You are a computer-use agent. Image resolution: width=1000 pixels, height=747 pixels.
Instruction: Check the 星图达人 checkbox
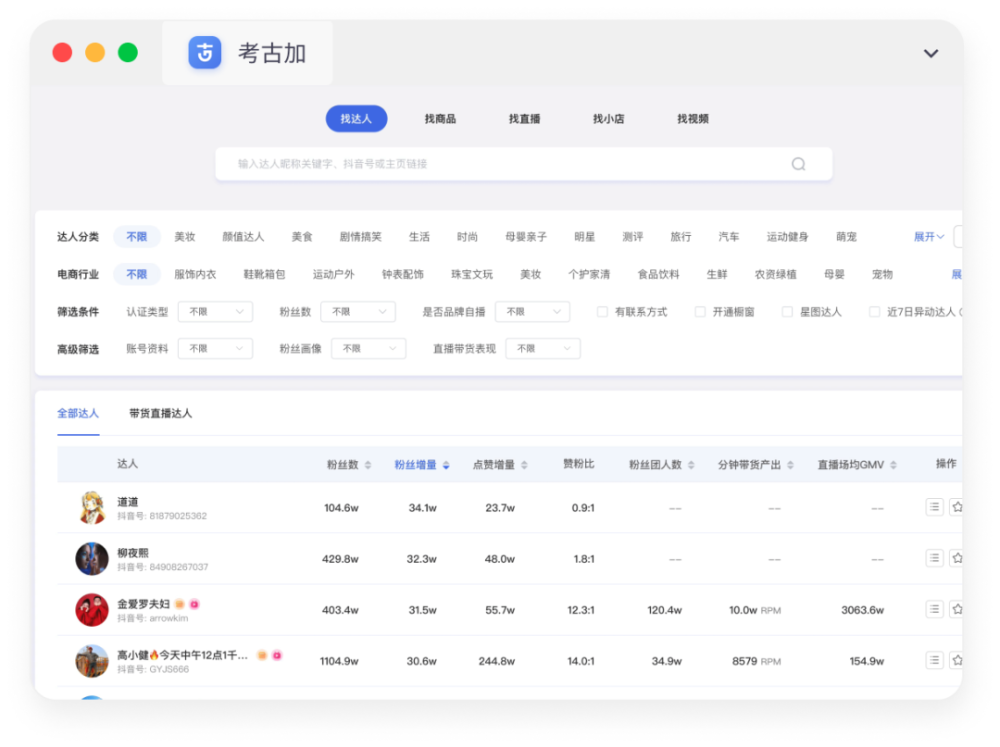[x=788, y=312]
